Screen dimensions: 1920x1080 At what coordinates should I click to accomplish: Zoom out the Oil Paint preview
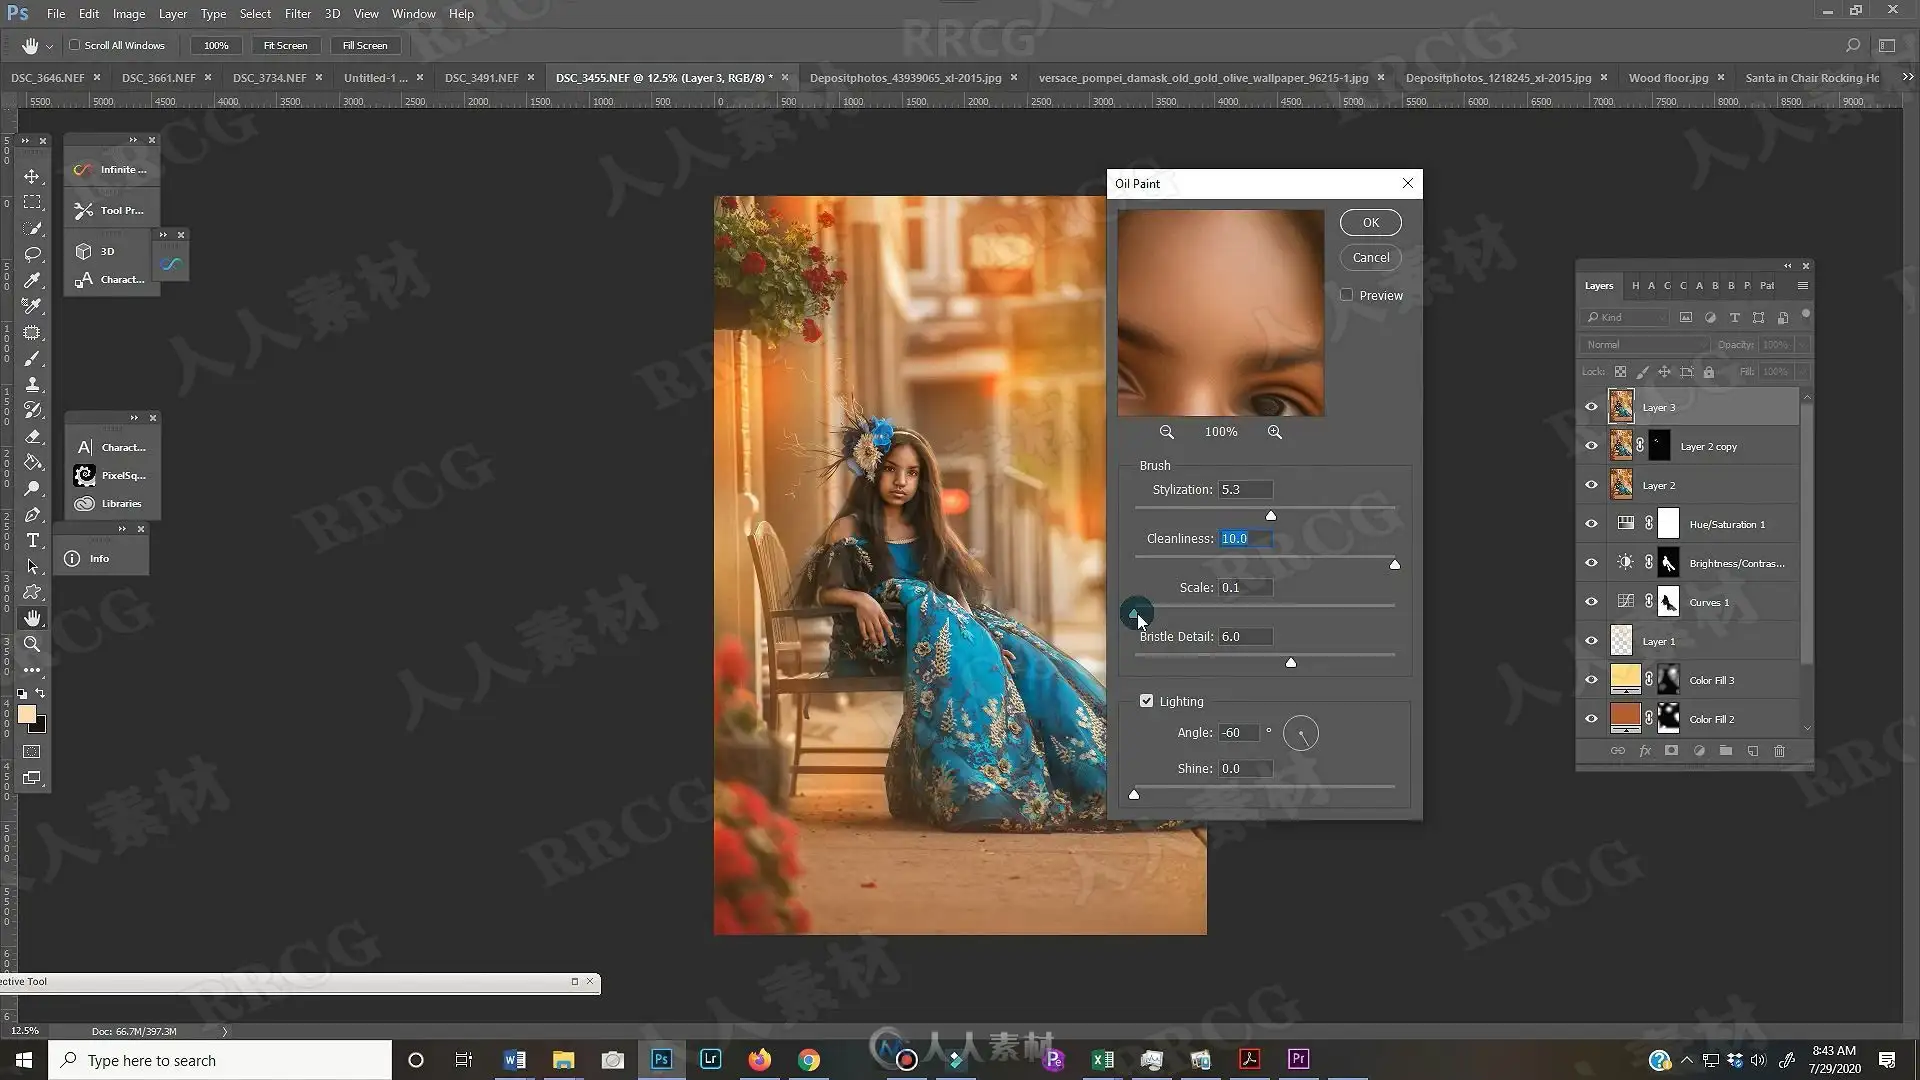click(x=1166, y=432)
